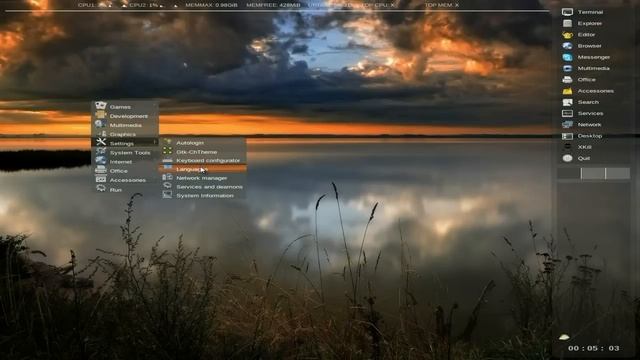Select the highlighted Language entry
This screenshot has height=360, width=640.
pos(203,169)
